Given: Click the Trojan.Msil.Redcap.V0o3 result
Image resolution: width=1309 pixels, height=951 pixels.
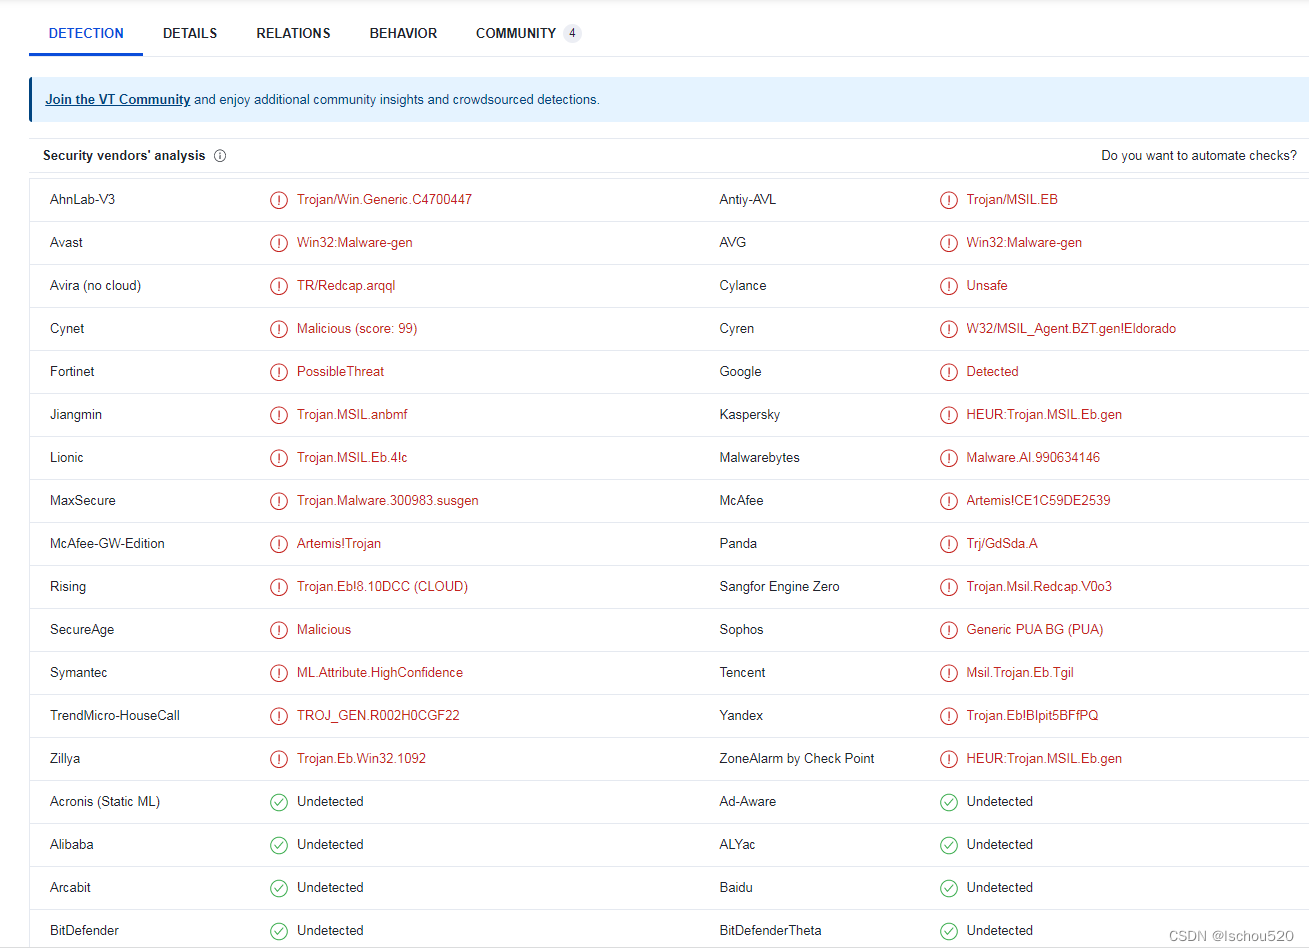Looking at the screenshot, I should coord(1039,587).
